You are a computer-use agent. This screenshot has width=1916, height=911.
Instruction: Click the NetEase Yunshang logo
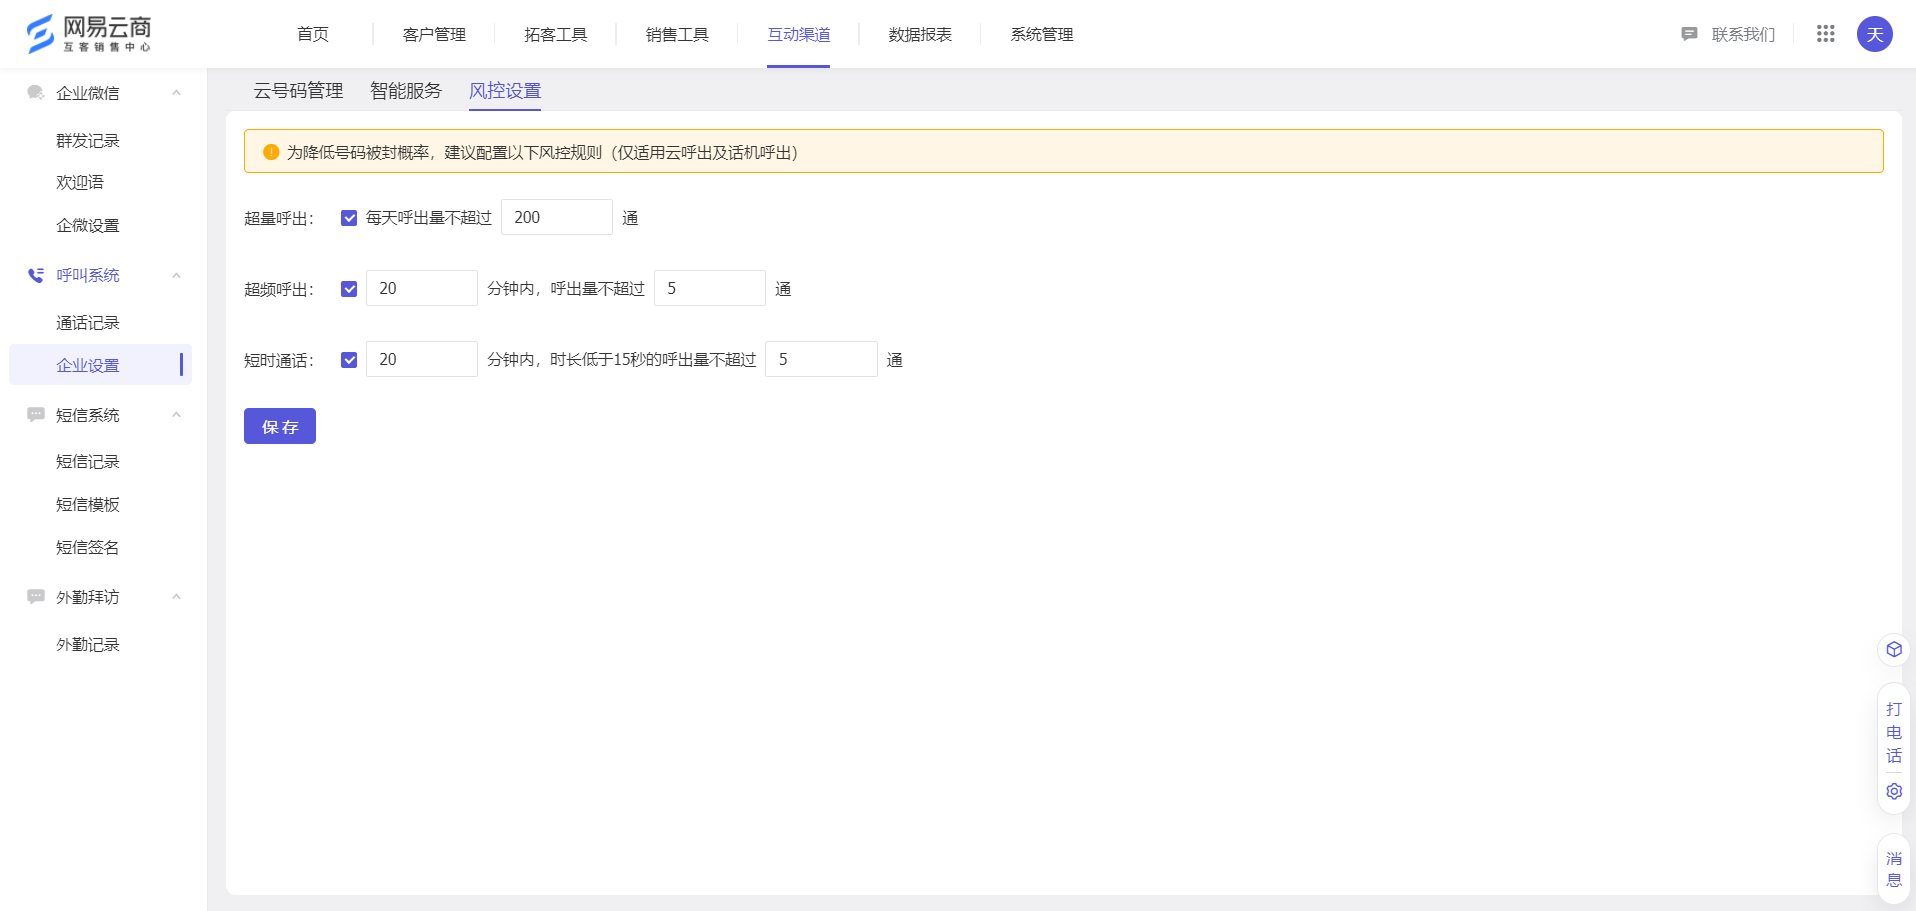pyautogui.click(x=89, y=34)
